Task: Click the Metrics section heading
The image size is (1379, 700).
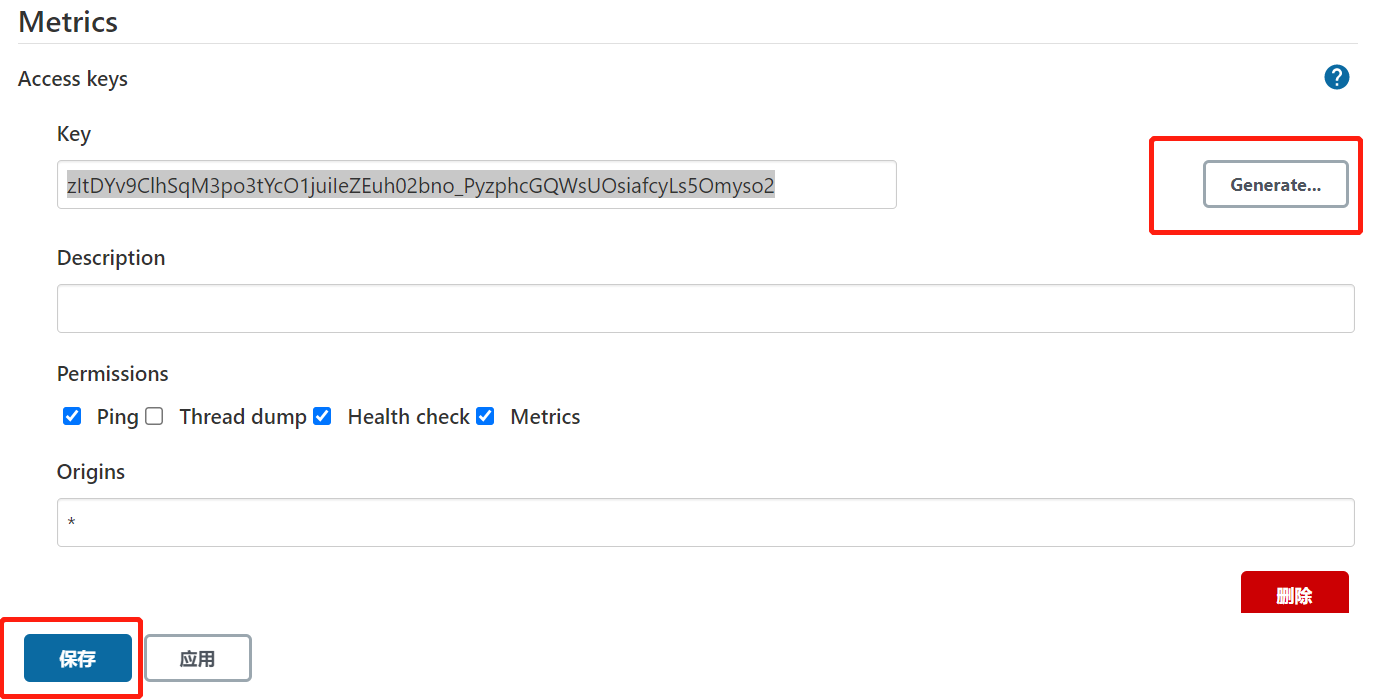Action: (68, 21)
